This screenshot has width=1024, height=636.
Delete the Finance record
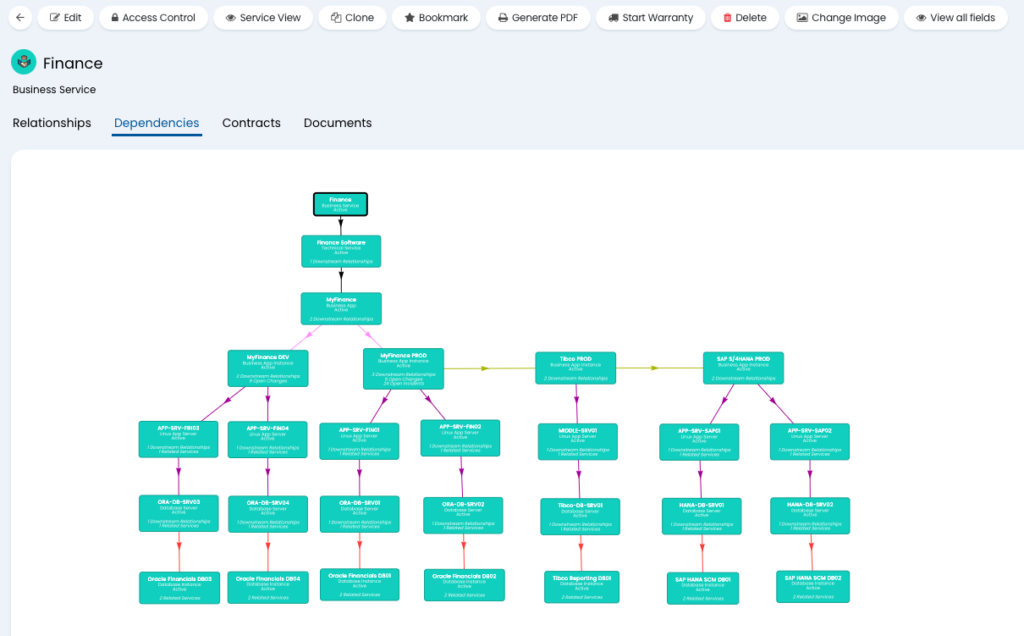(744, 18)
